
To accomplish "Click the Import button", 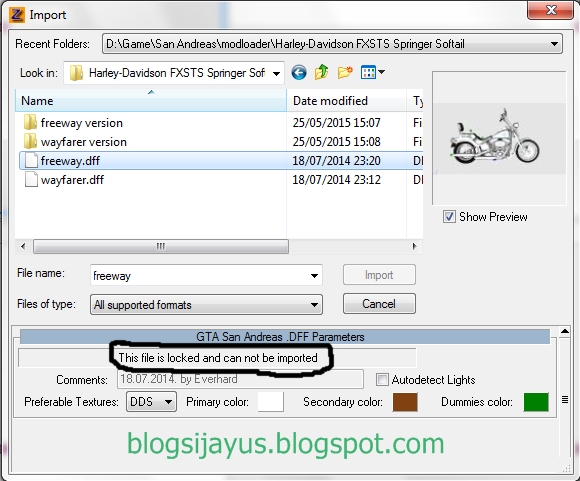I will point(379,275).
